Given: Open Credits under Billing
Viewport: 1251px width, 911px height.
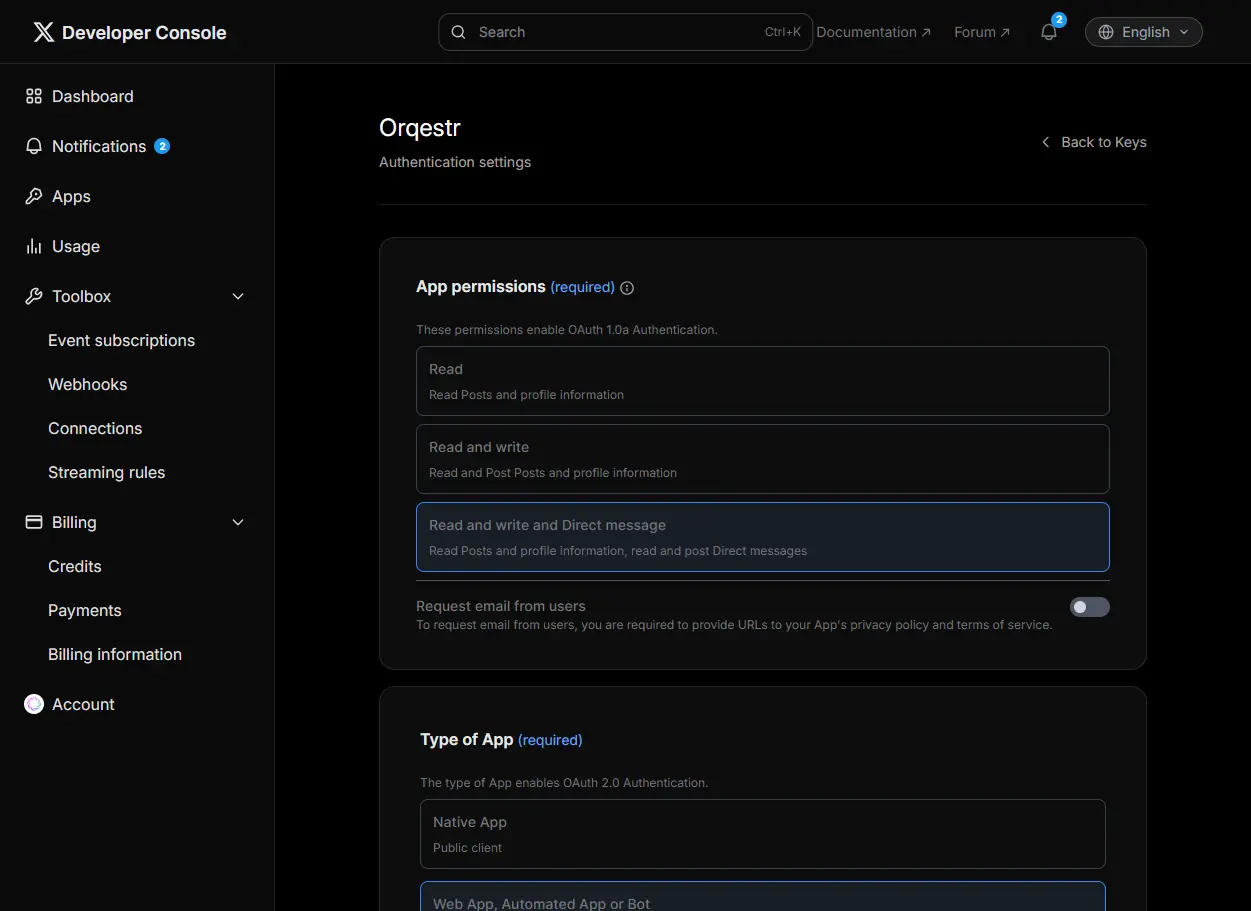Looking at the screenshot, I should [x=75, y=566].
